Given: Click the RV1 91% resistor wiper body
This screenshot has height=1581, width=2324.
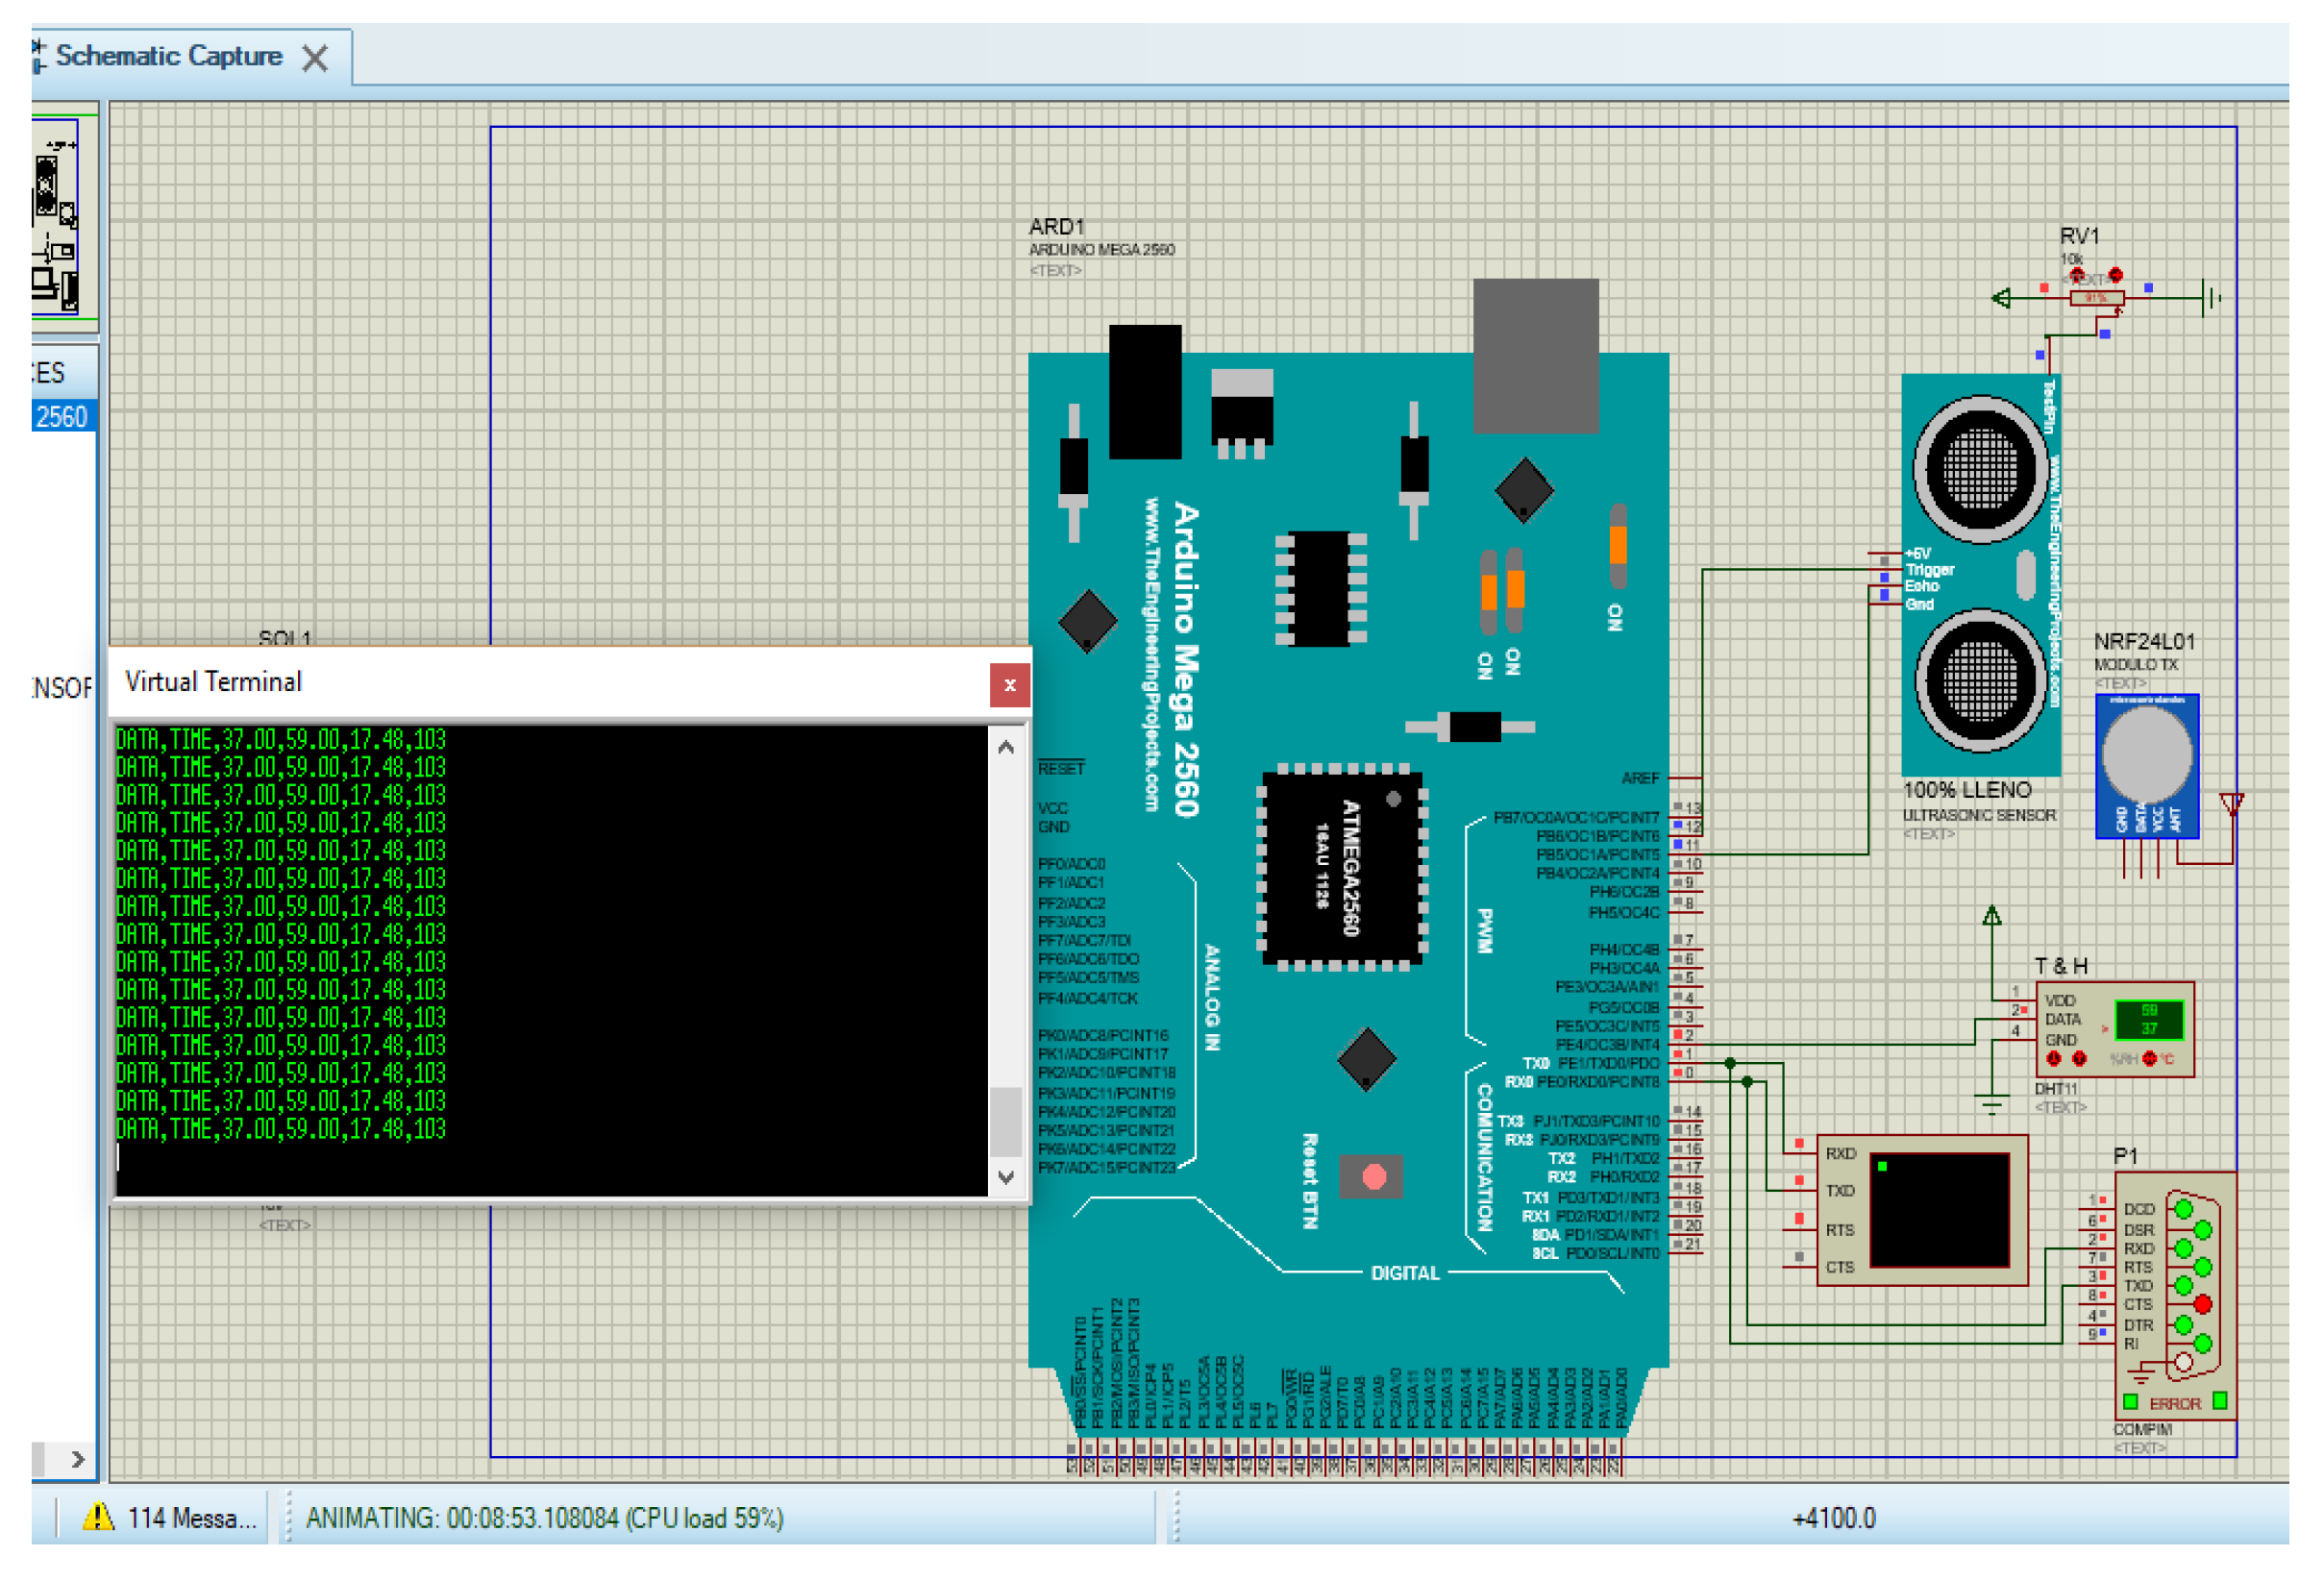Looking at the screenshot, I should [x=2096, y=298].
